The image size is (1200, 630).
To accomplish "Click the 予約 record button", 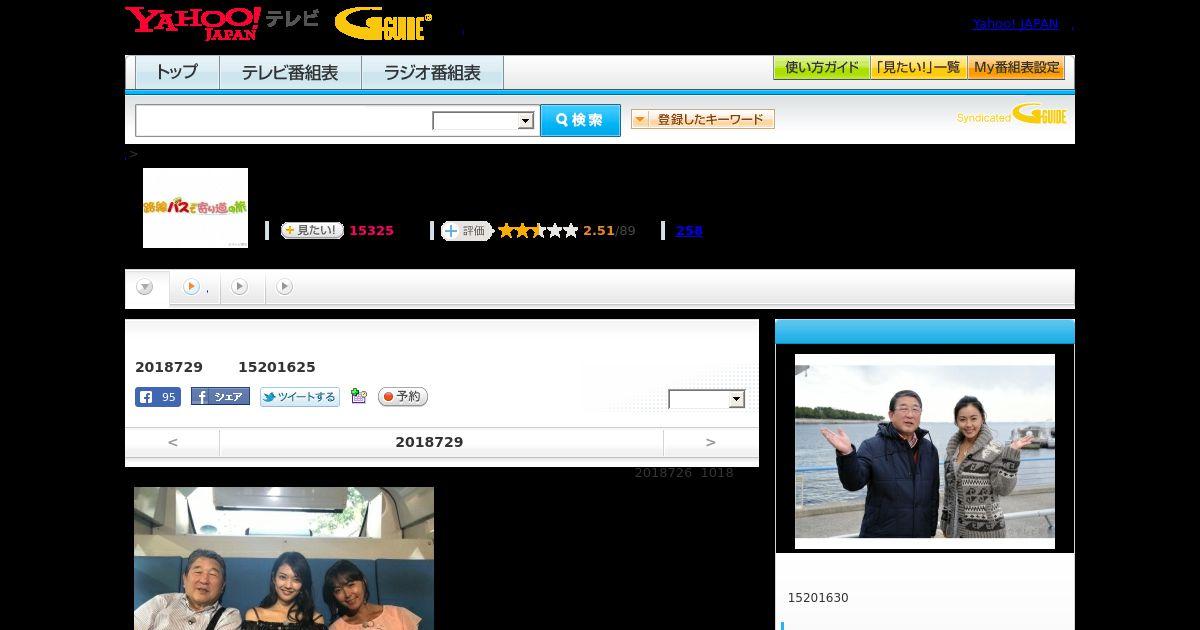I will (403, 397).
